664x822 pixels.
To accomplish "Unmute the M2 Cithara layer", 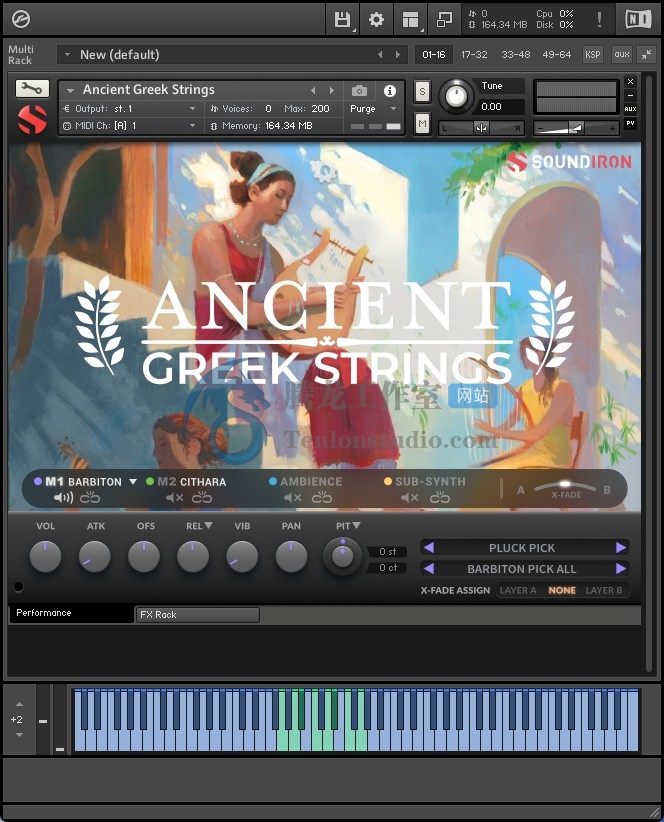I will [175, 497].
